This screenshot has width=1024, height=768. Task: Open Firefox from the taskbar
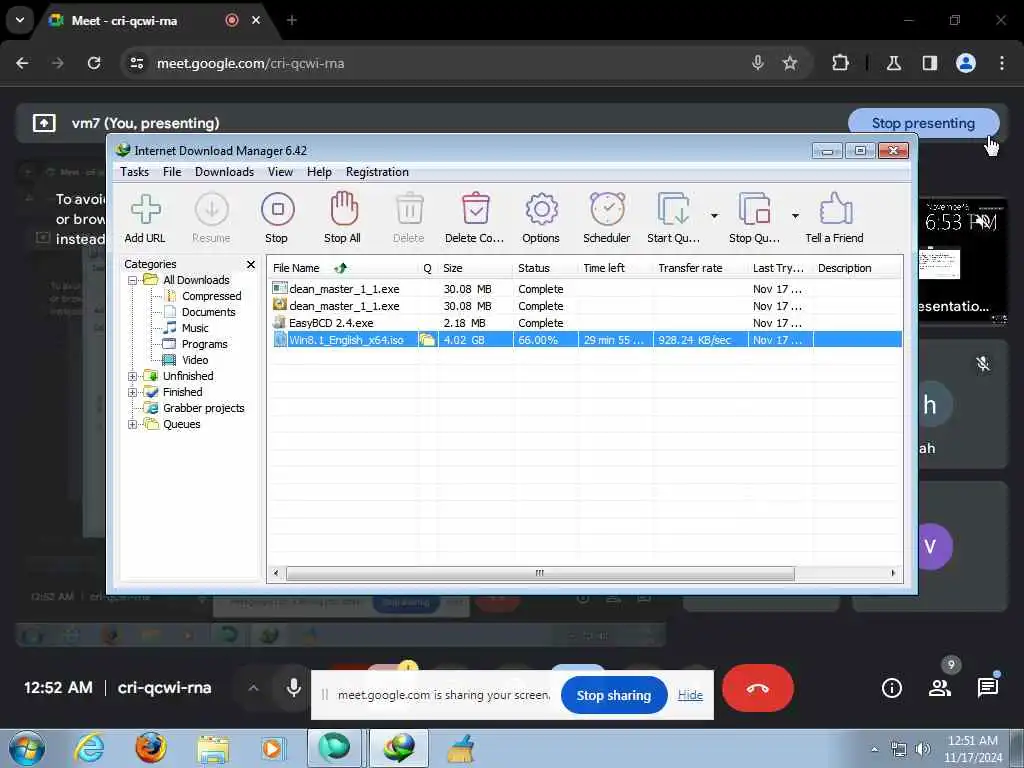(151, 748)
